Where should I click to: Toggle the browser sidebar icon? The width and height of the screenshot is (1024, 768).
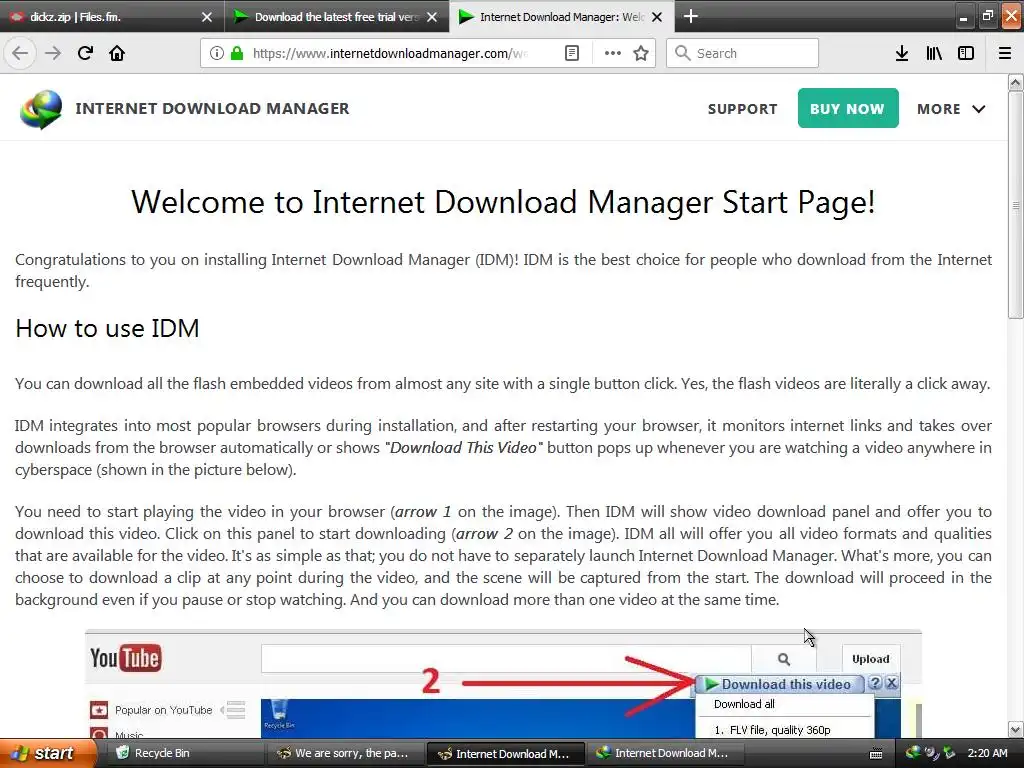tap(966, 53)
